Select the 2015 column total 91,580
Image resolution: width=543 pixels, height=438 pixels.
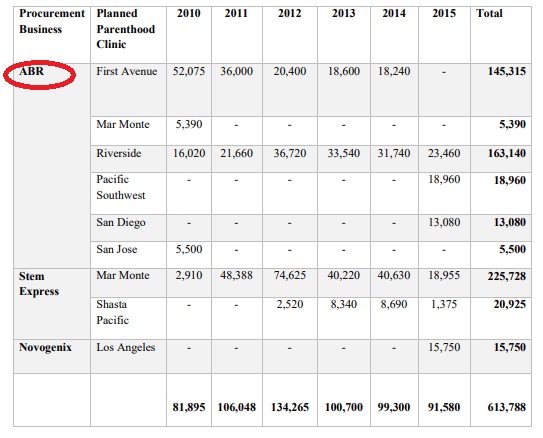point(444,407)
